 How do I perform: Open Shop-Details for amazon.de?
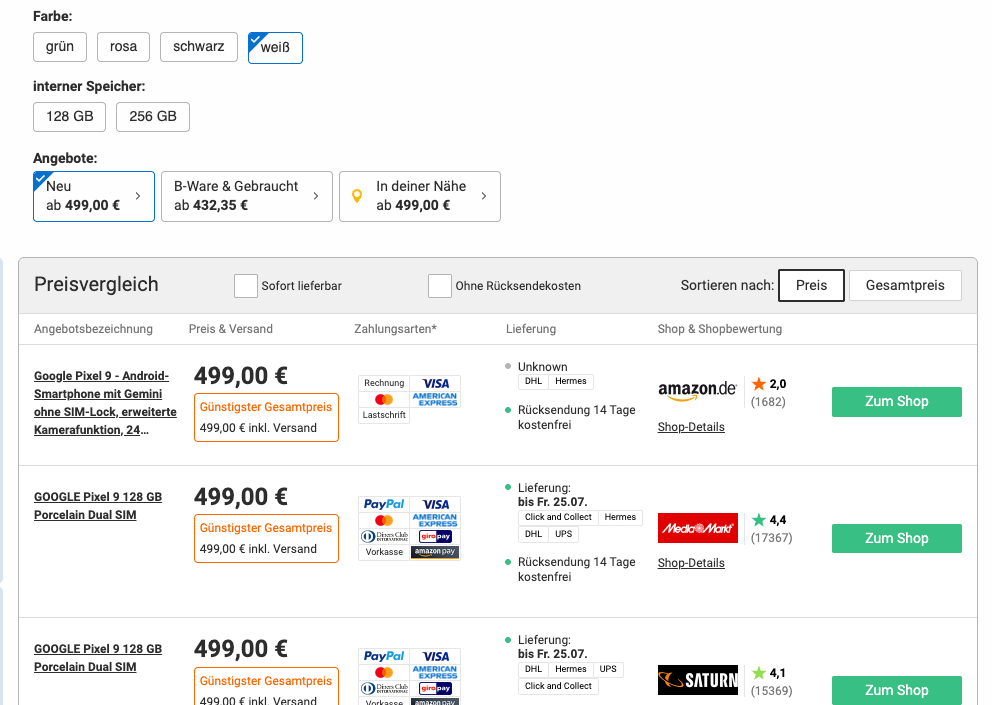[691, 427]
